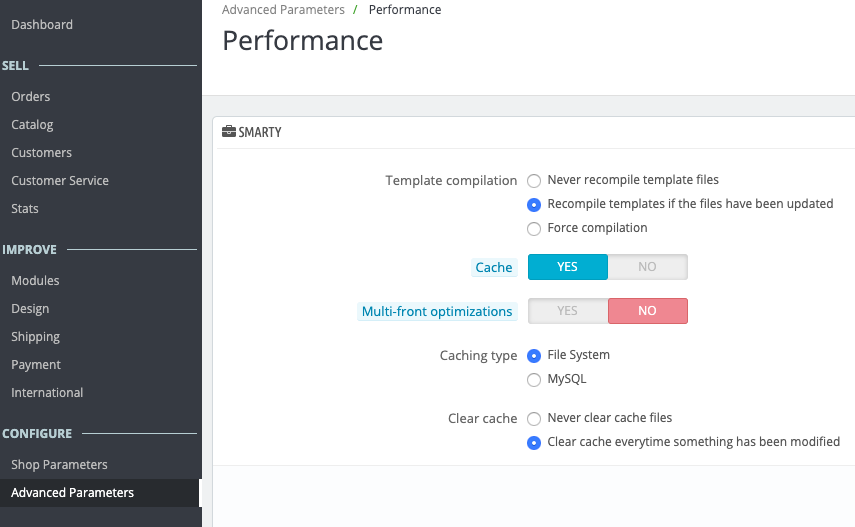Viewport: 855px width, 527px height.
Task: Navigate to Shop Parameters
Action: (x=59, y=465)
